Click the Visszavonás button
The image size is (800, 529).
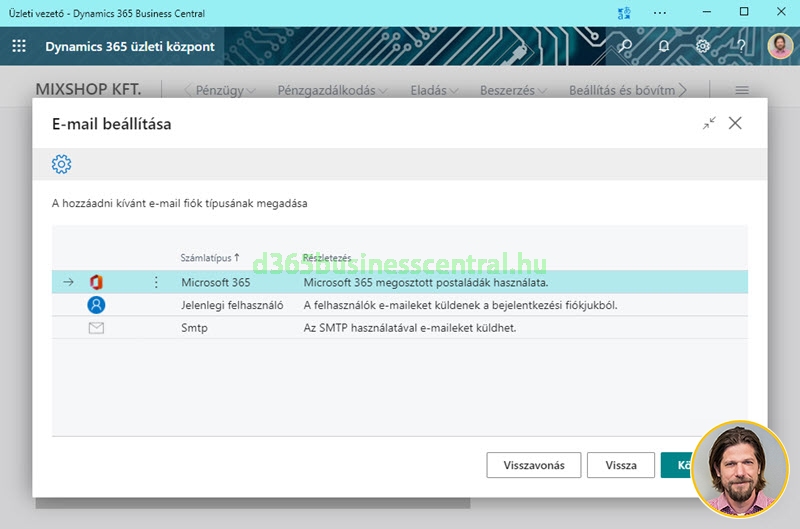533,465
